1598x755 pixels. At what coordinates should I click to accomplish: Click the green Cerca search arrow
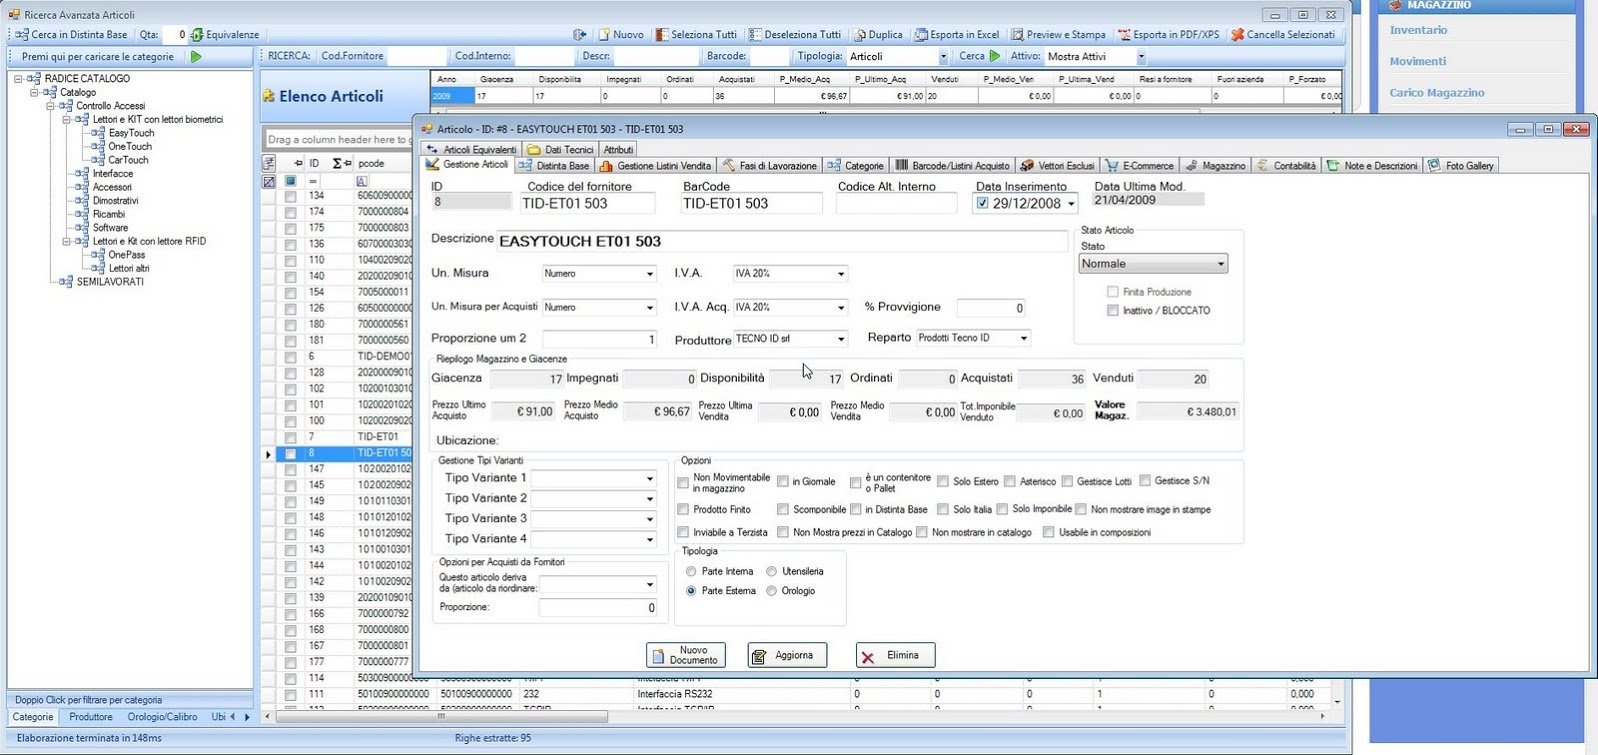point(994,56)
